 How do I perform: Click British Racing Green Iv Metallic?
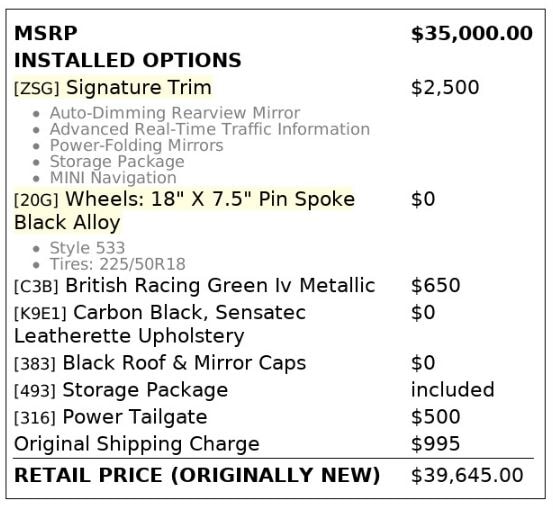[x=220, y=285]
